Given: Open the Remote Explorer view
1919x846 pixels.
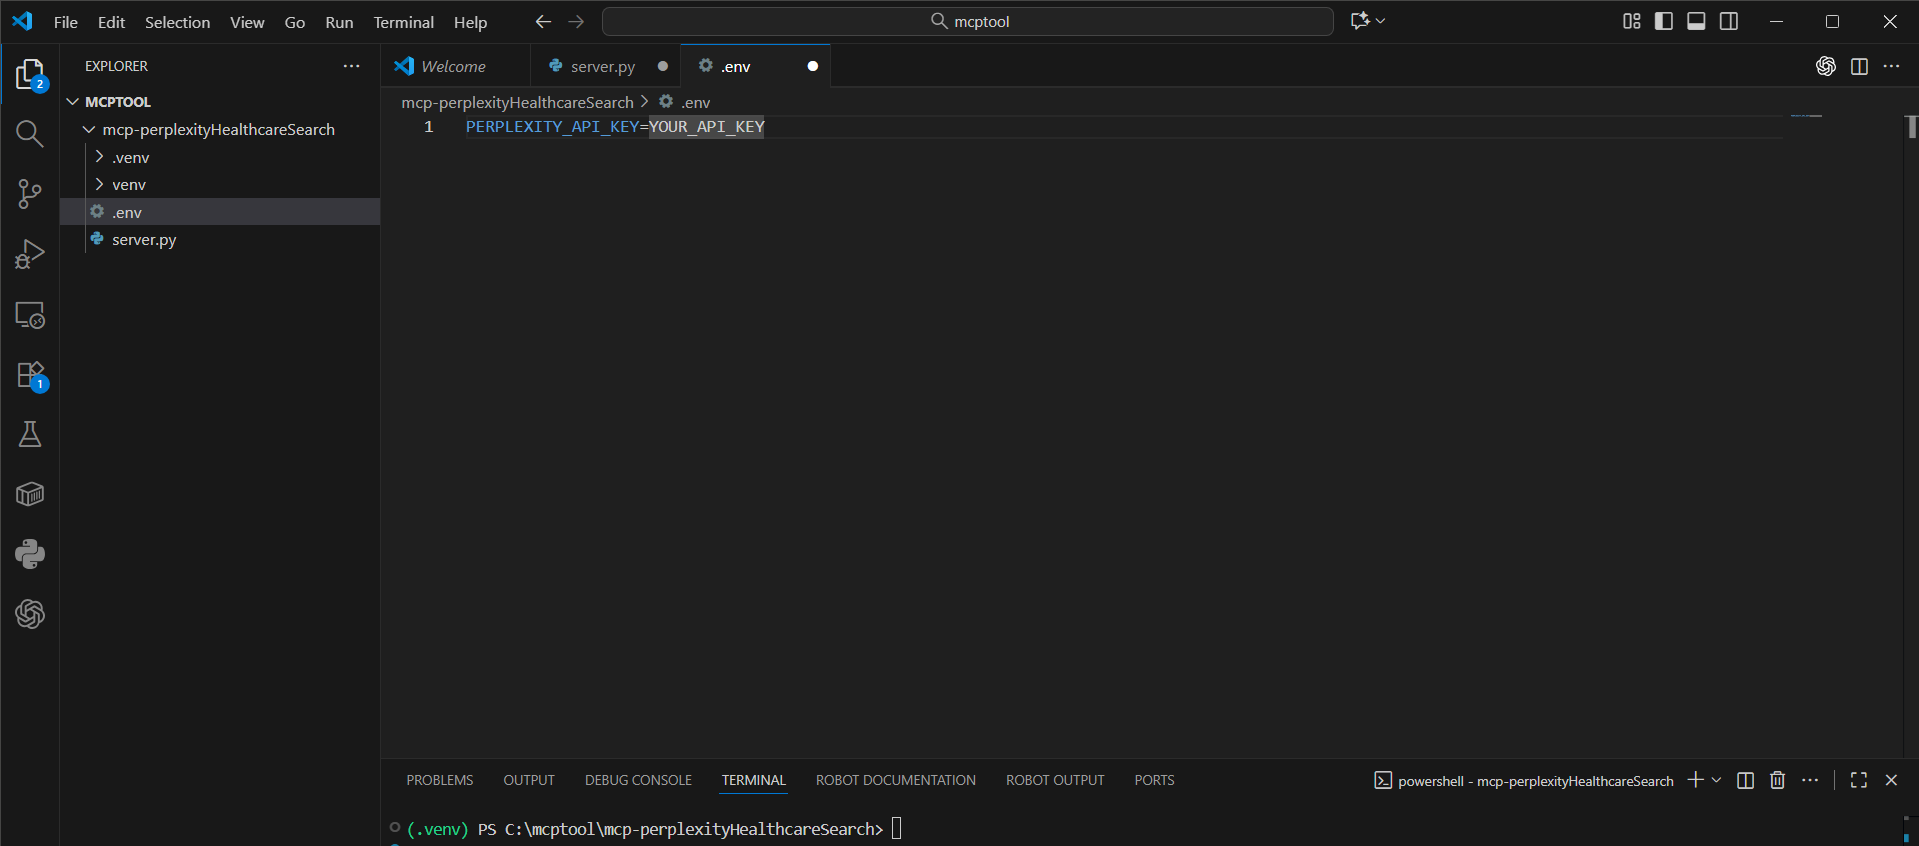Looking at the screenshot, I should coord(30,315).
